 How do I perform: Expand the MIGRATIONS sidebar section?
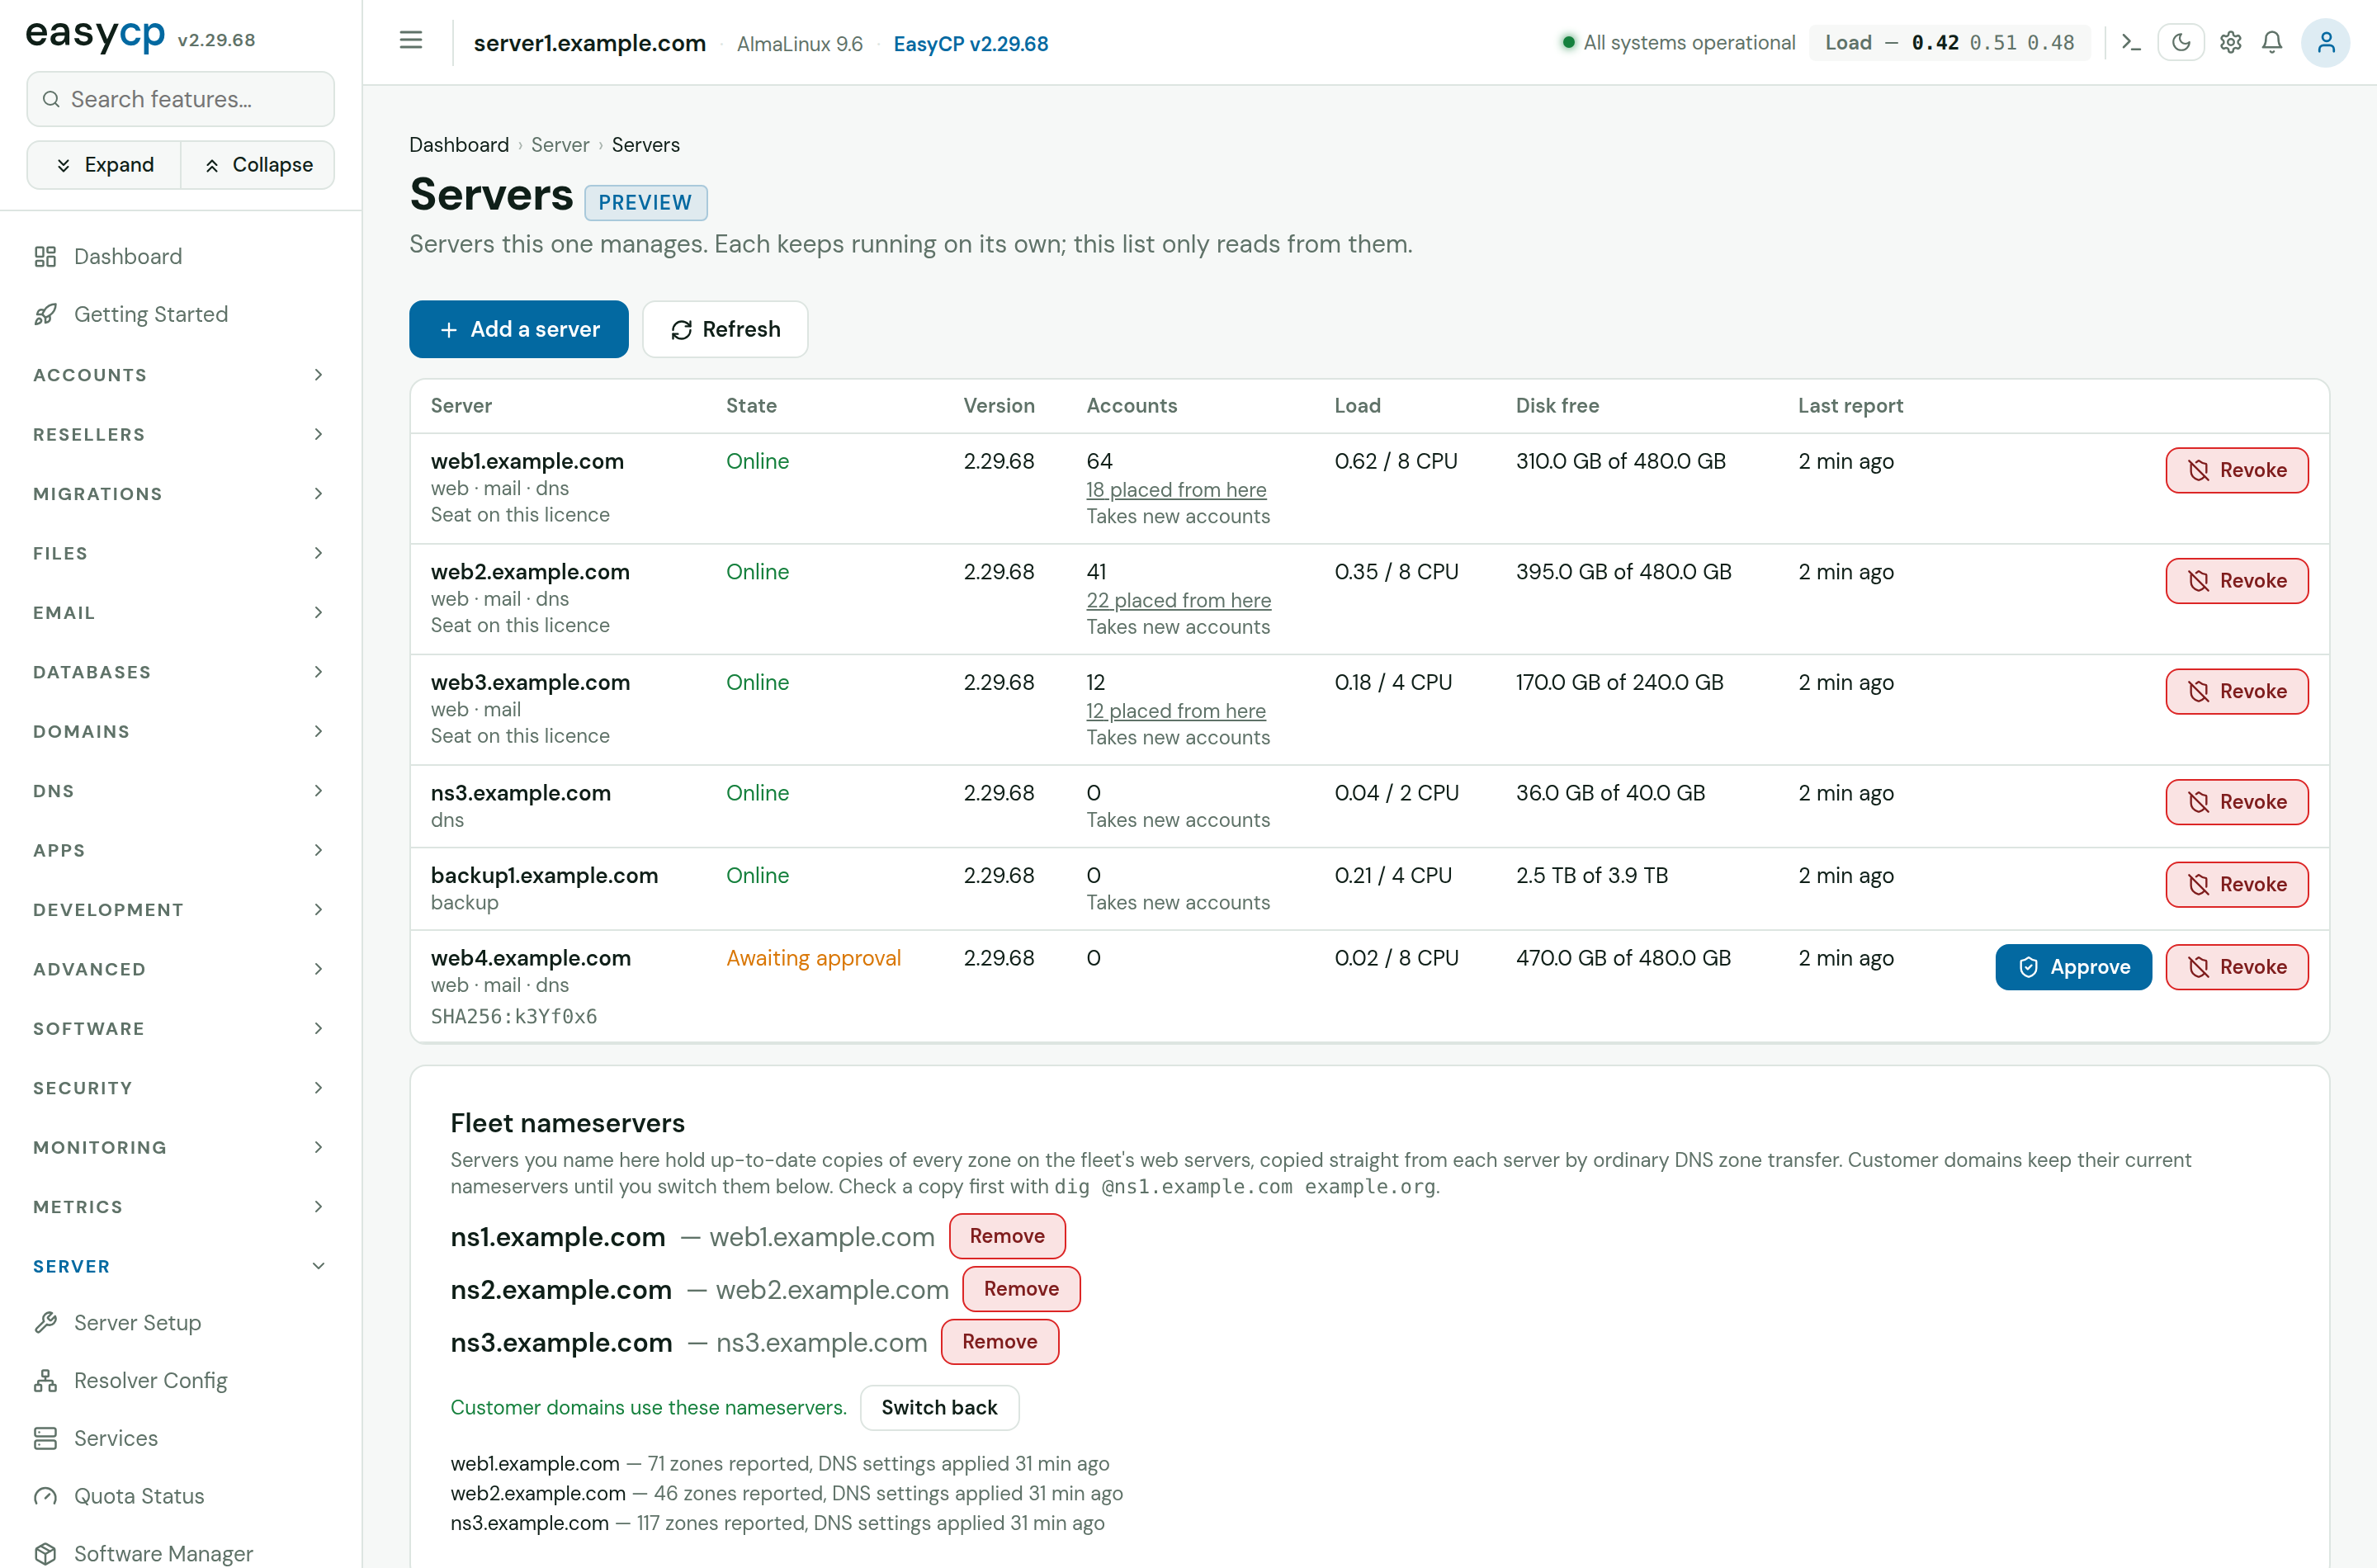point(180,494)
